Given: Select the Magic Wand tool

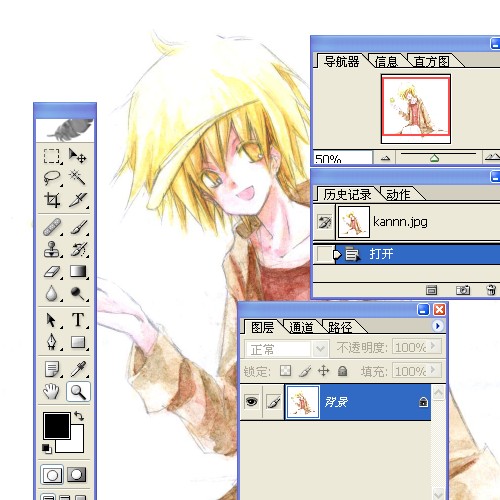Looking at the screenshot, I should [78, 177].
